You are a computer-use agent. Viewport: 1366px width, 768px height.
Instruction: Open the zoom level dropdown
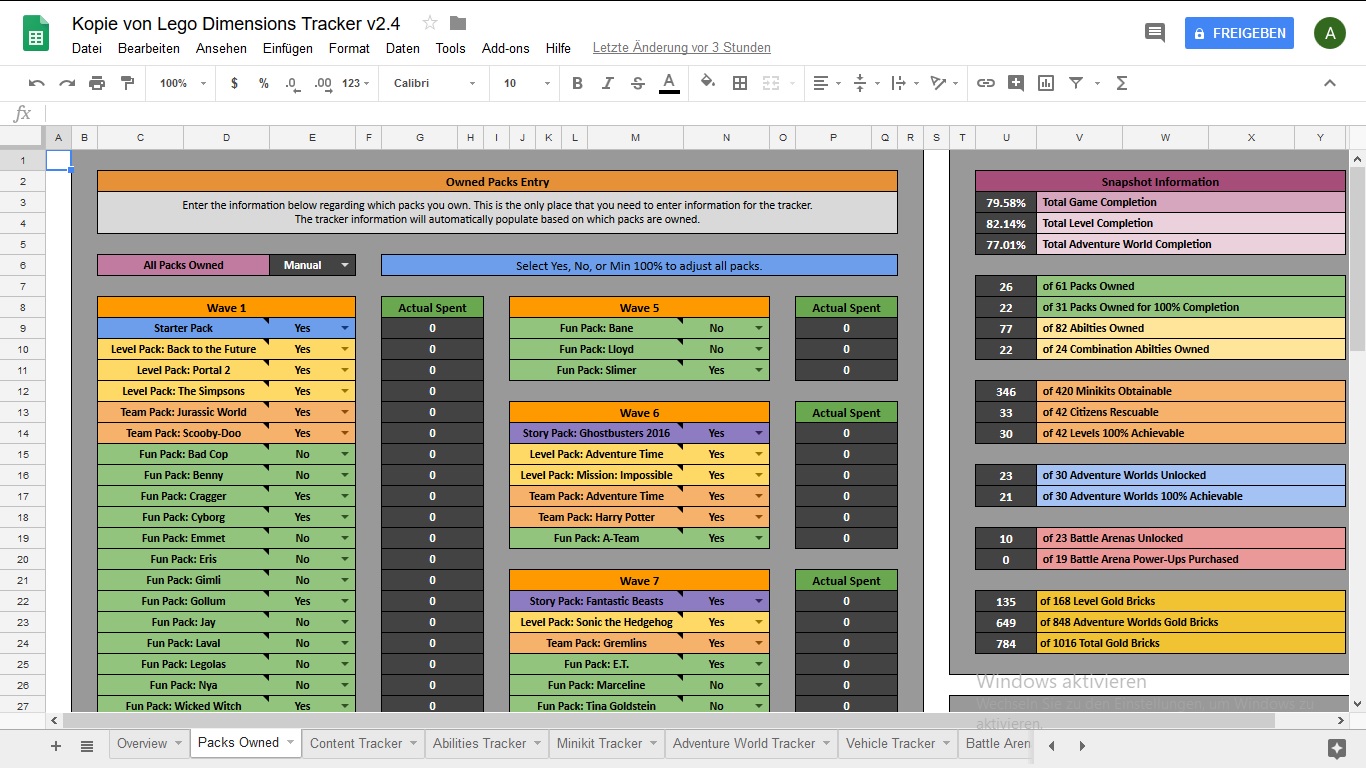pos(183,83)
